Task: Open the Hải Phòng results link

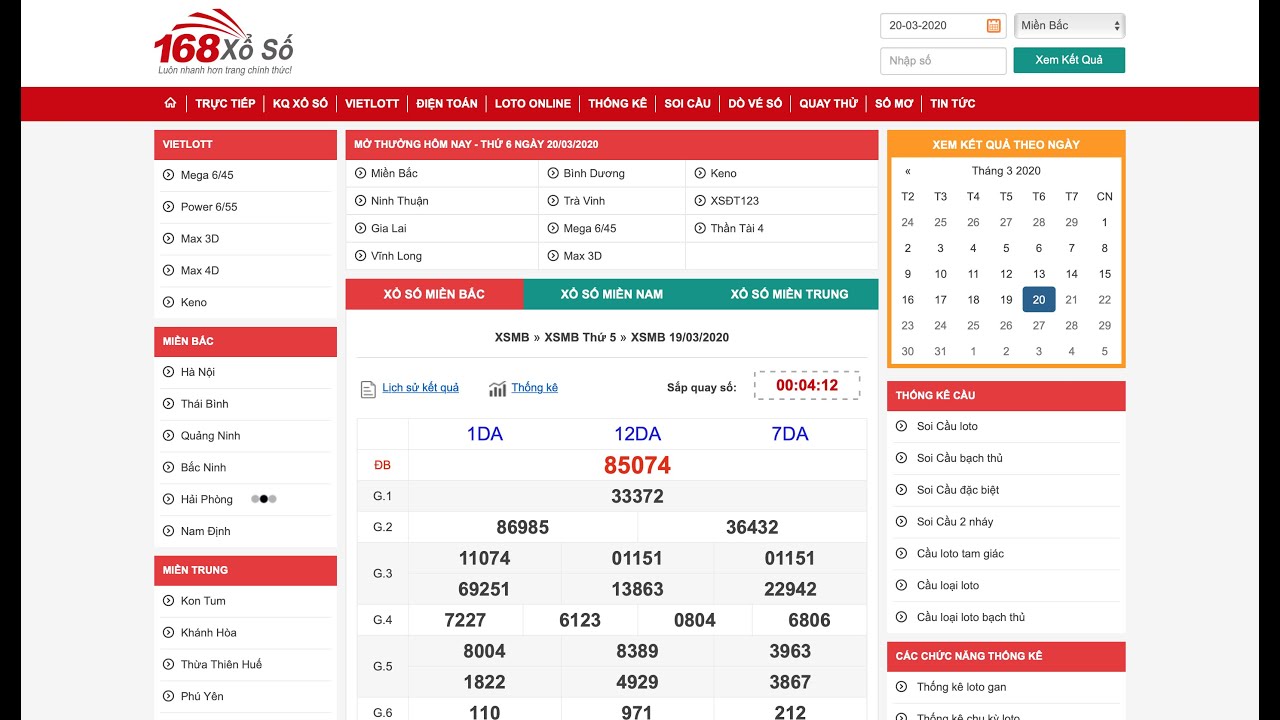Action: (x=206, y=500)
